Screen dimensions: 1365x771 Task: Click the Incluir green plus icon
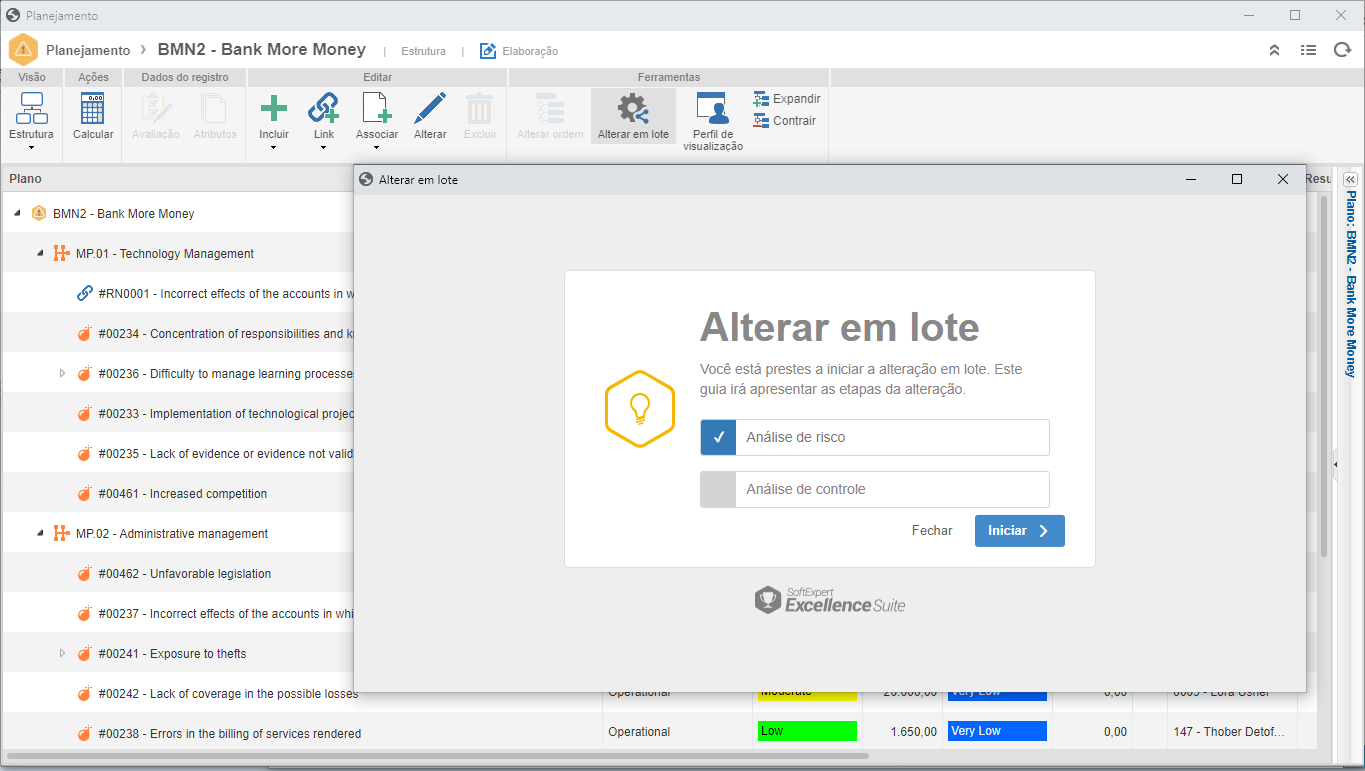pos(273,108)
